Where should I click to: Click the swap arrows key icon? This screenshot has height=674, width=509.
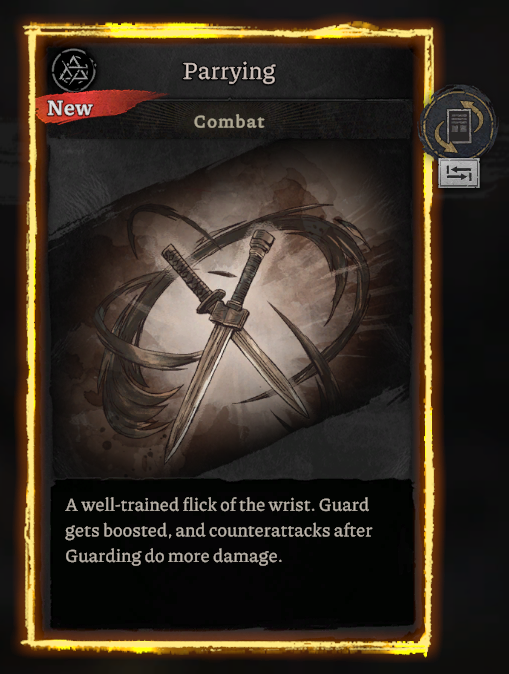[459, 173]
